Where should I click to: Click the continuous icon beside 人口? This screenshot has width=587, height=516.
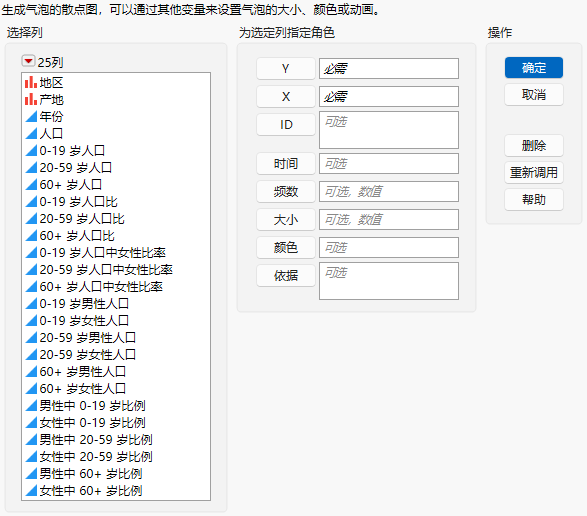pyautogui.click(x=31, y=134)
